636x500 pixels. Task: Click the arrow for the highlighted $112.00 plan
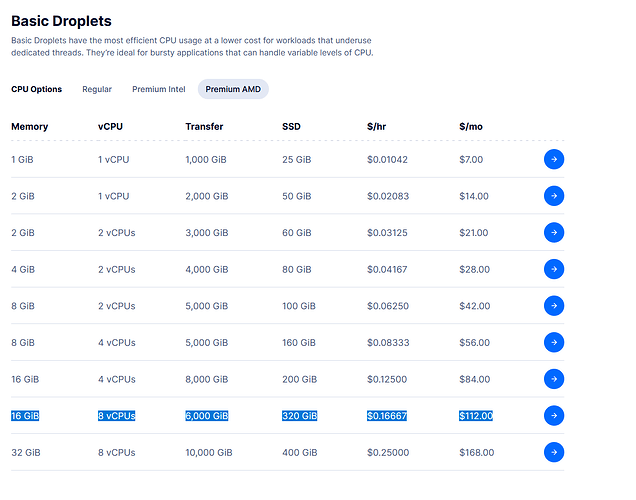tap(554, 416)
